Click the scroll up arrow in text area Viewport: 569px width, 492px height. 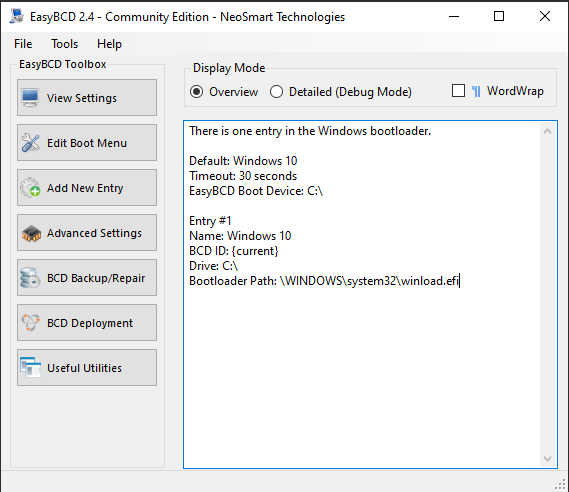pos(548,131)
